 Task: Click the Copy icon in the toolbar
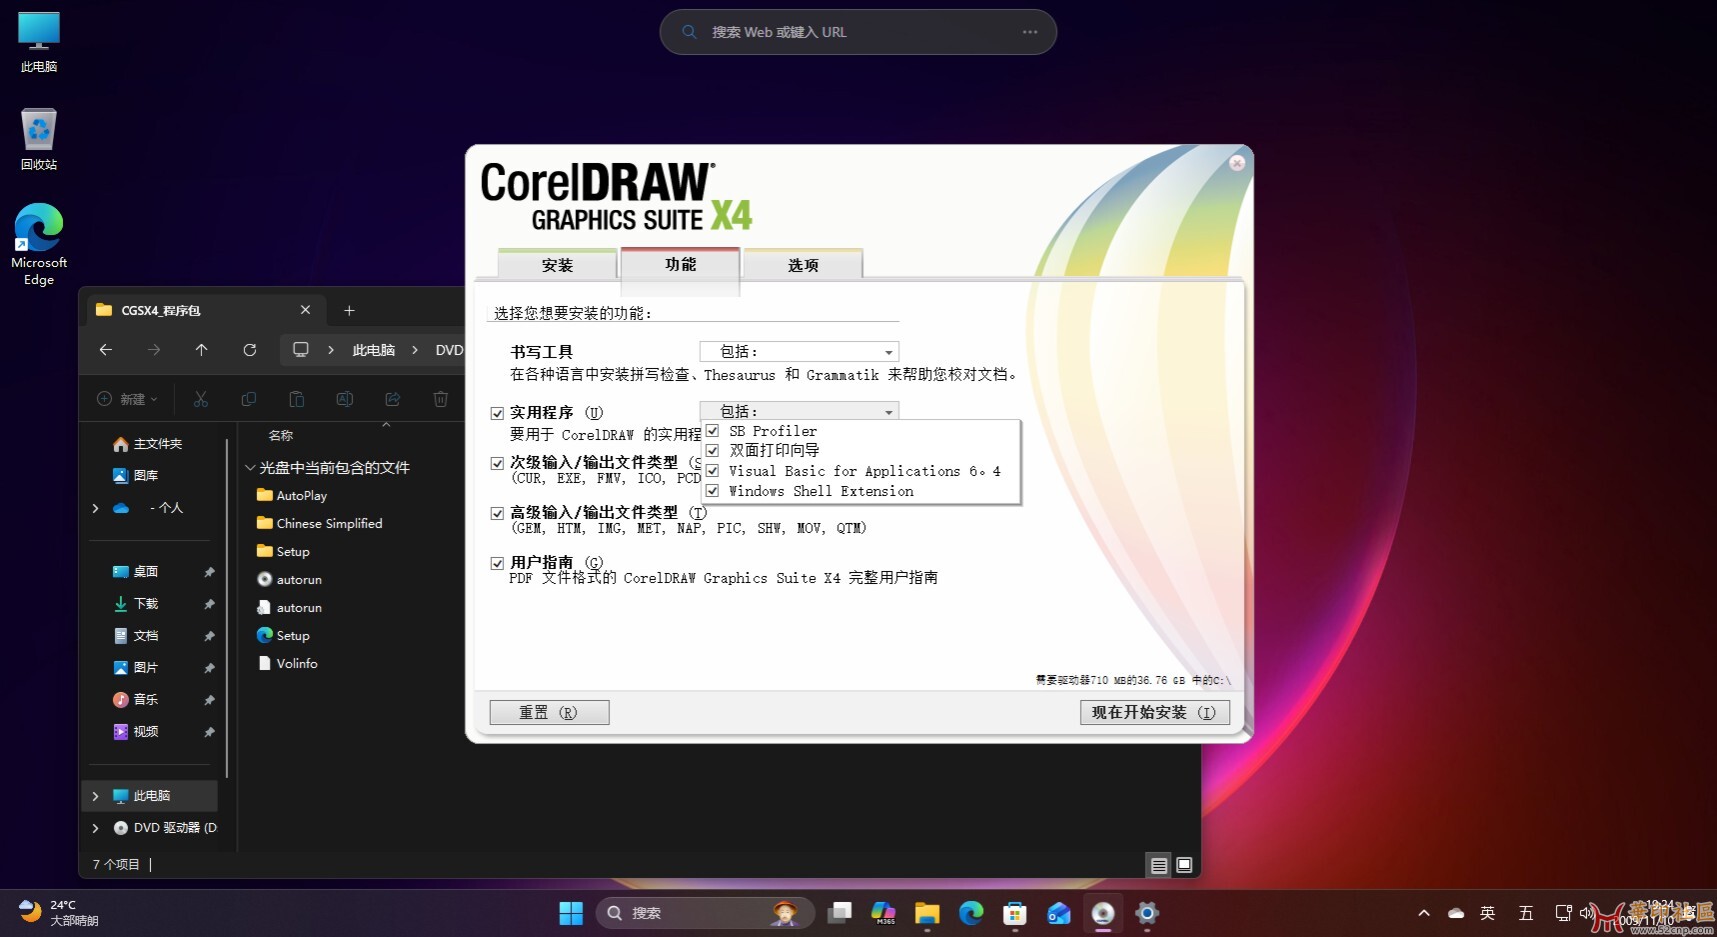(248, 399)
